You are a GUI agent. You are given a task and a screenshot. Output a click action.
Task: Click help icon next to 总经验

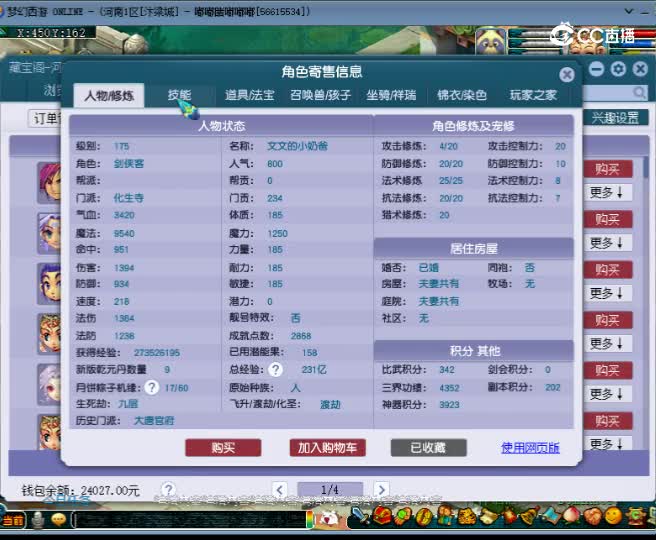tap(275, 369)
